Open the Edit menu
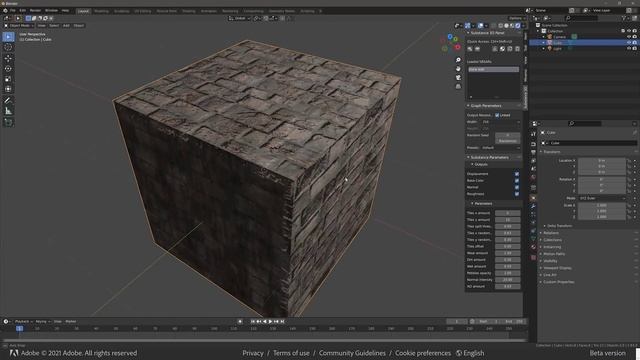640x360 pixels. click(x=22, y=10)
